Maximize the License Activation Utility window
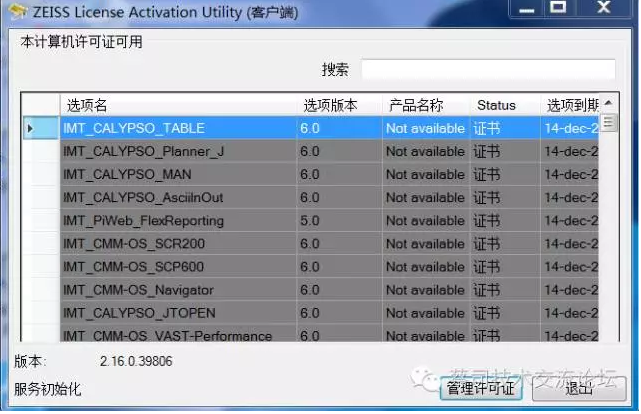Viewport: 641px width, 414px height. click(x=558, y=9)
